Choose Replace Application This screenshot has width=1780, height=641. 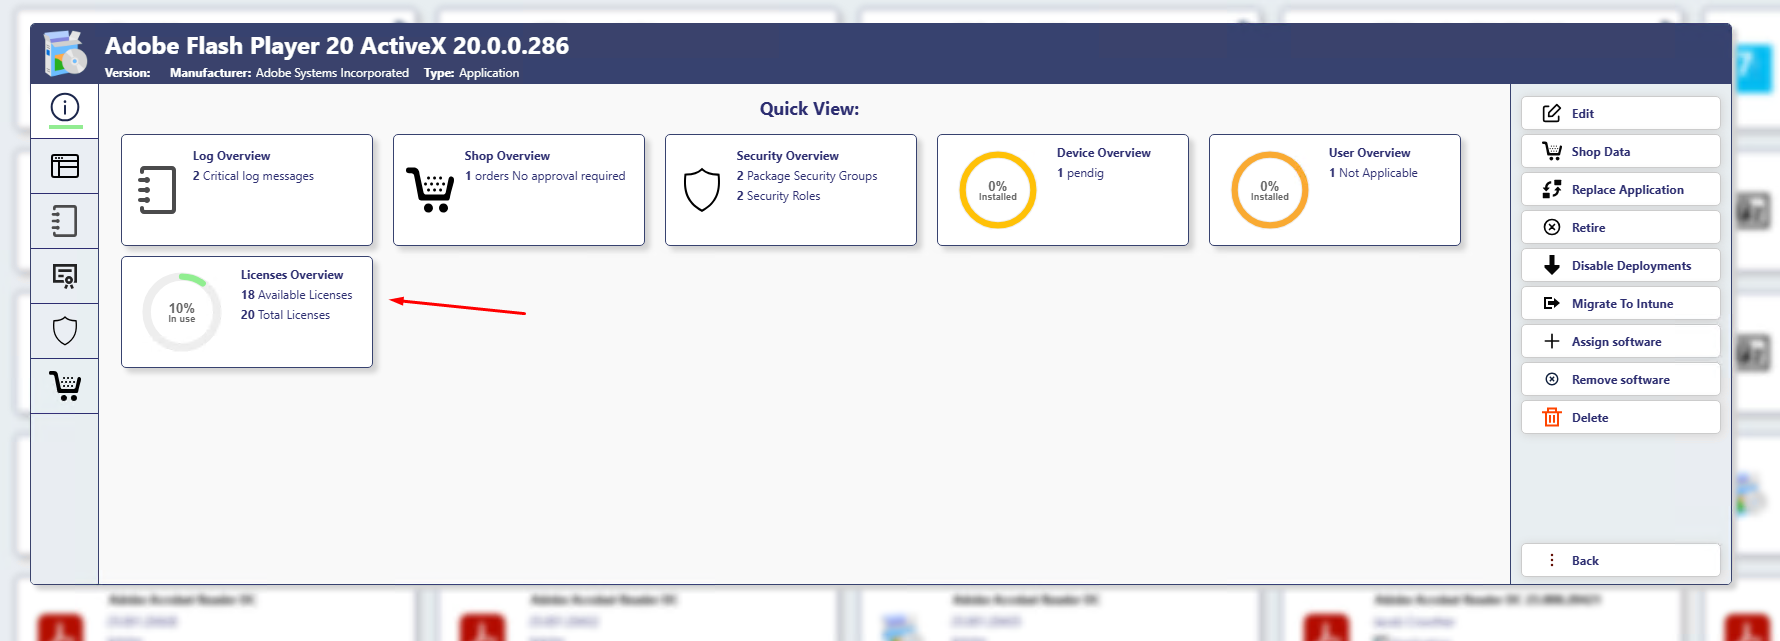tap(1620, 190)
